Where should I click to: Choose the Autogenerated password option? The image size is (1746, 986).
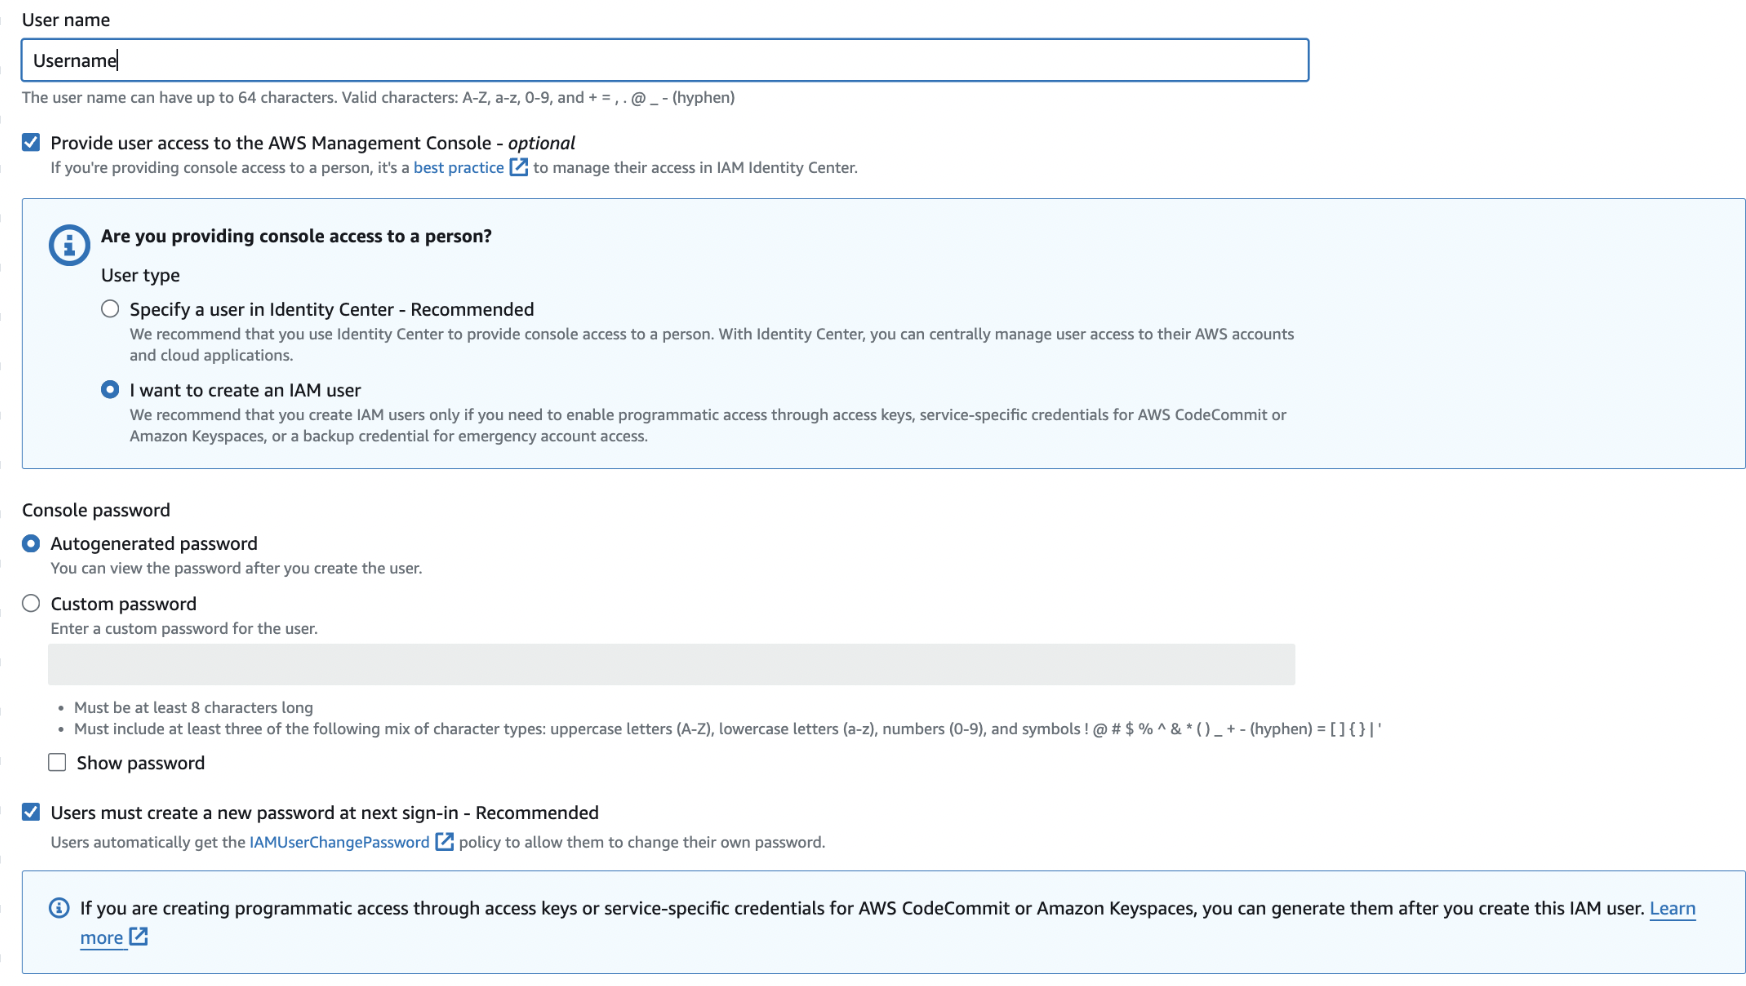(x=31, y=543)
